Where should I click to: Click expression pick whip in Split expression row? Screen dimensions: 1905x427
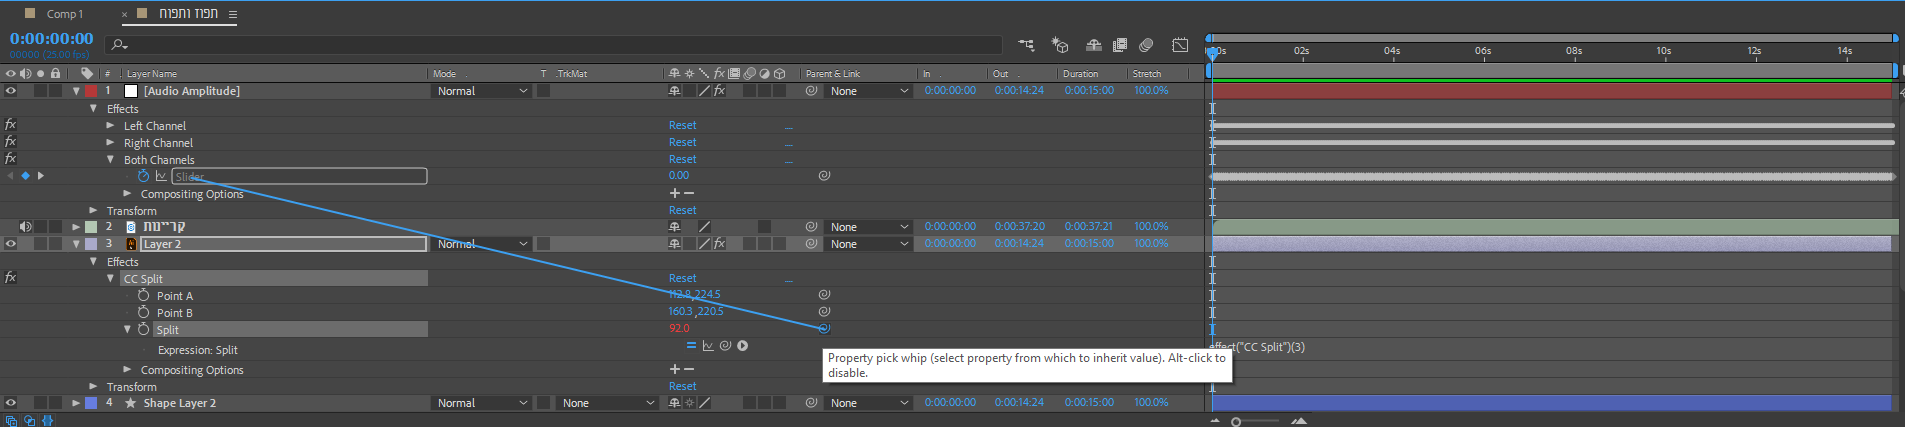click(725, 346)
